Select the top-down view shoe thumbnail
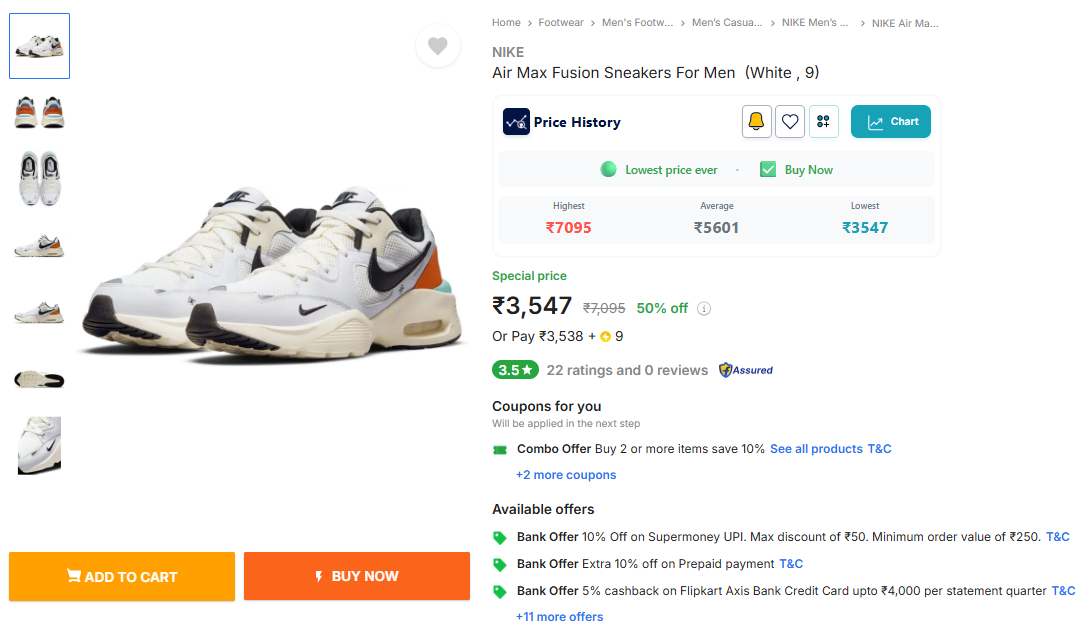The width and height of the screenshot is (1089, 626). point(39,178)
